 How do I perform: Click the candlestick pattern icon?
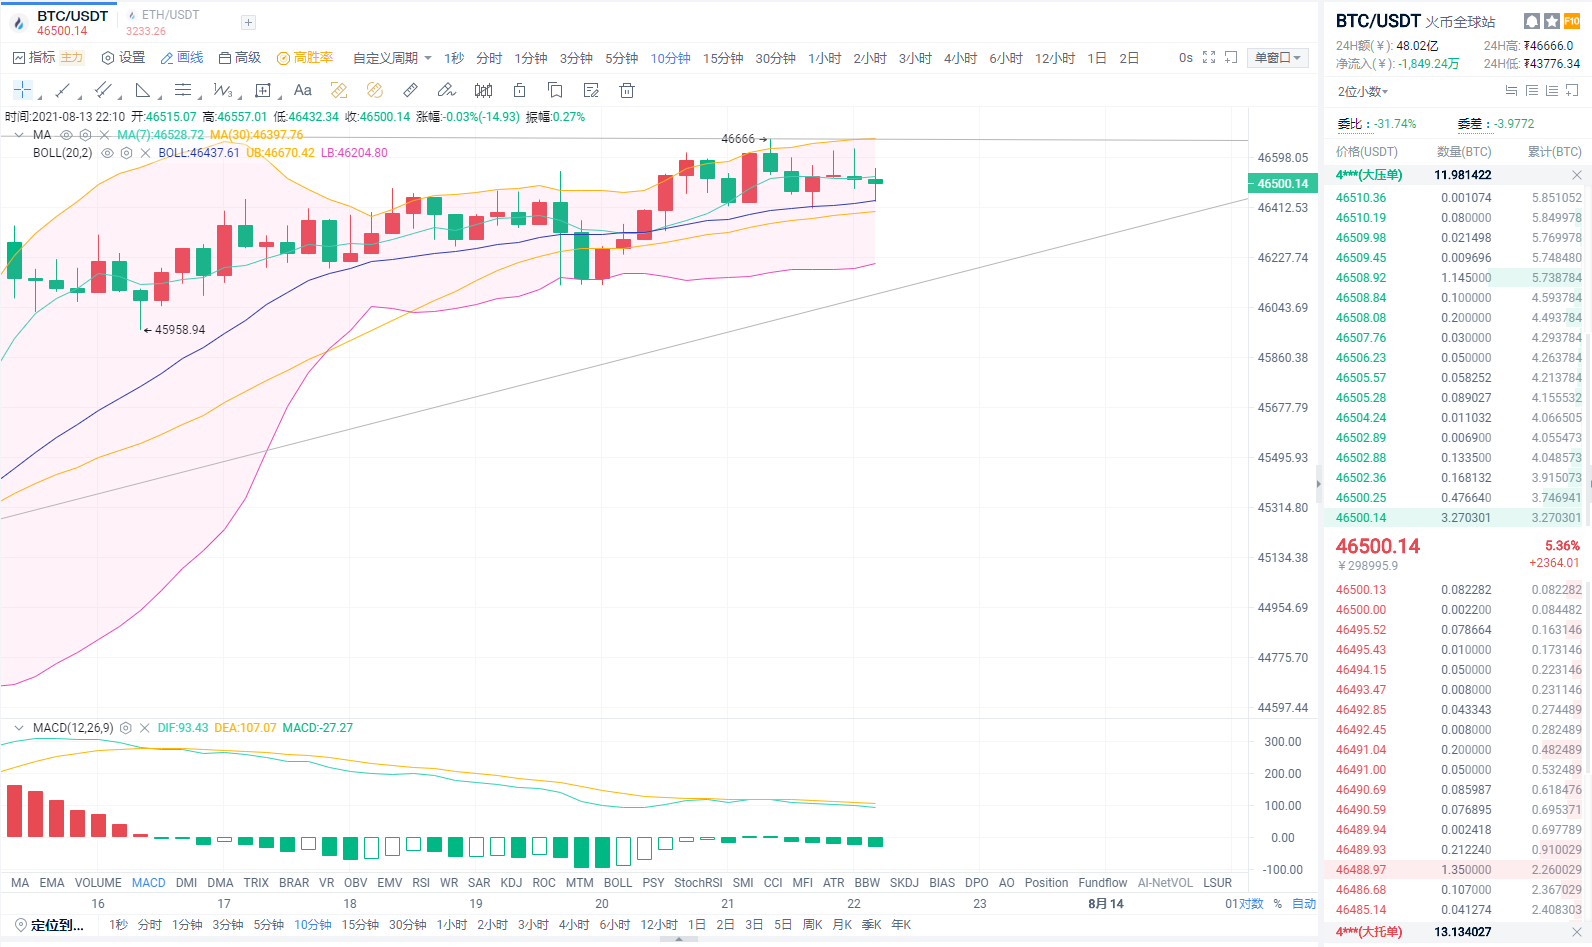click(x=483, y=90)
